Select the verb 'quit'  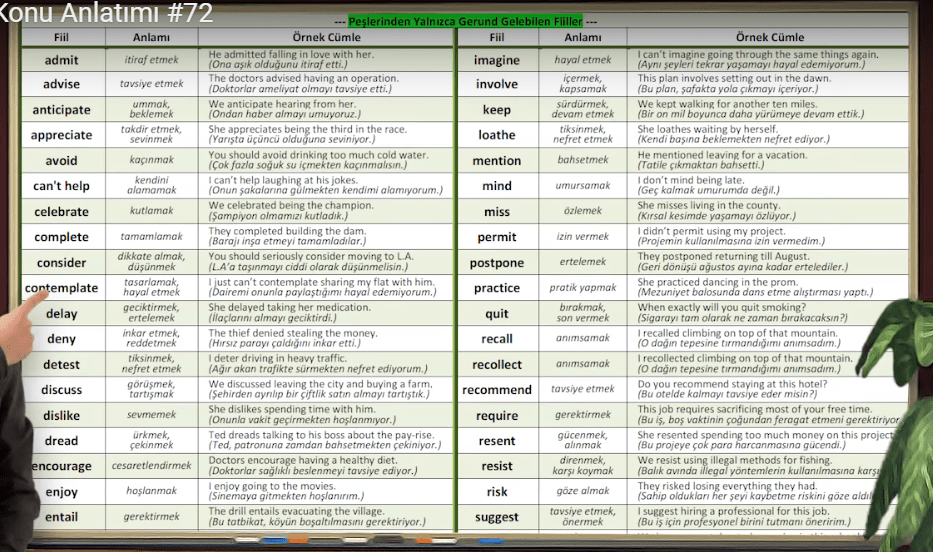point(497,313)
